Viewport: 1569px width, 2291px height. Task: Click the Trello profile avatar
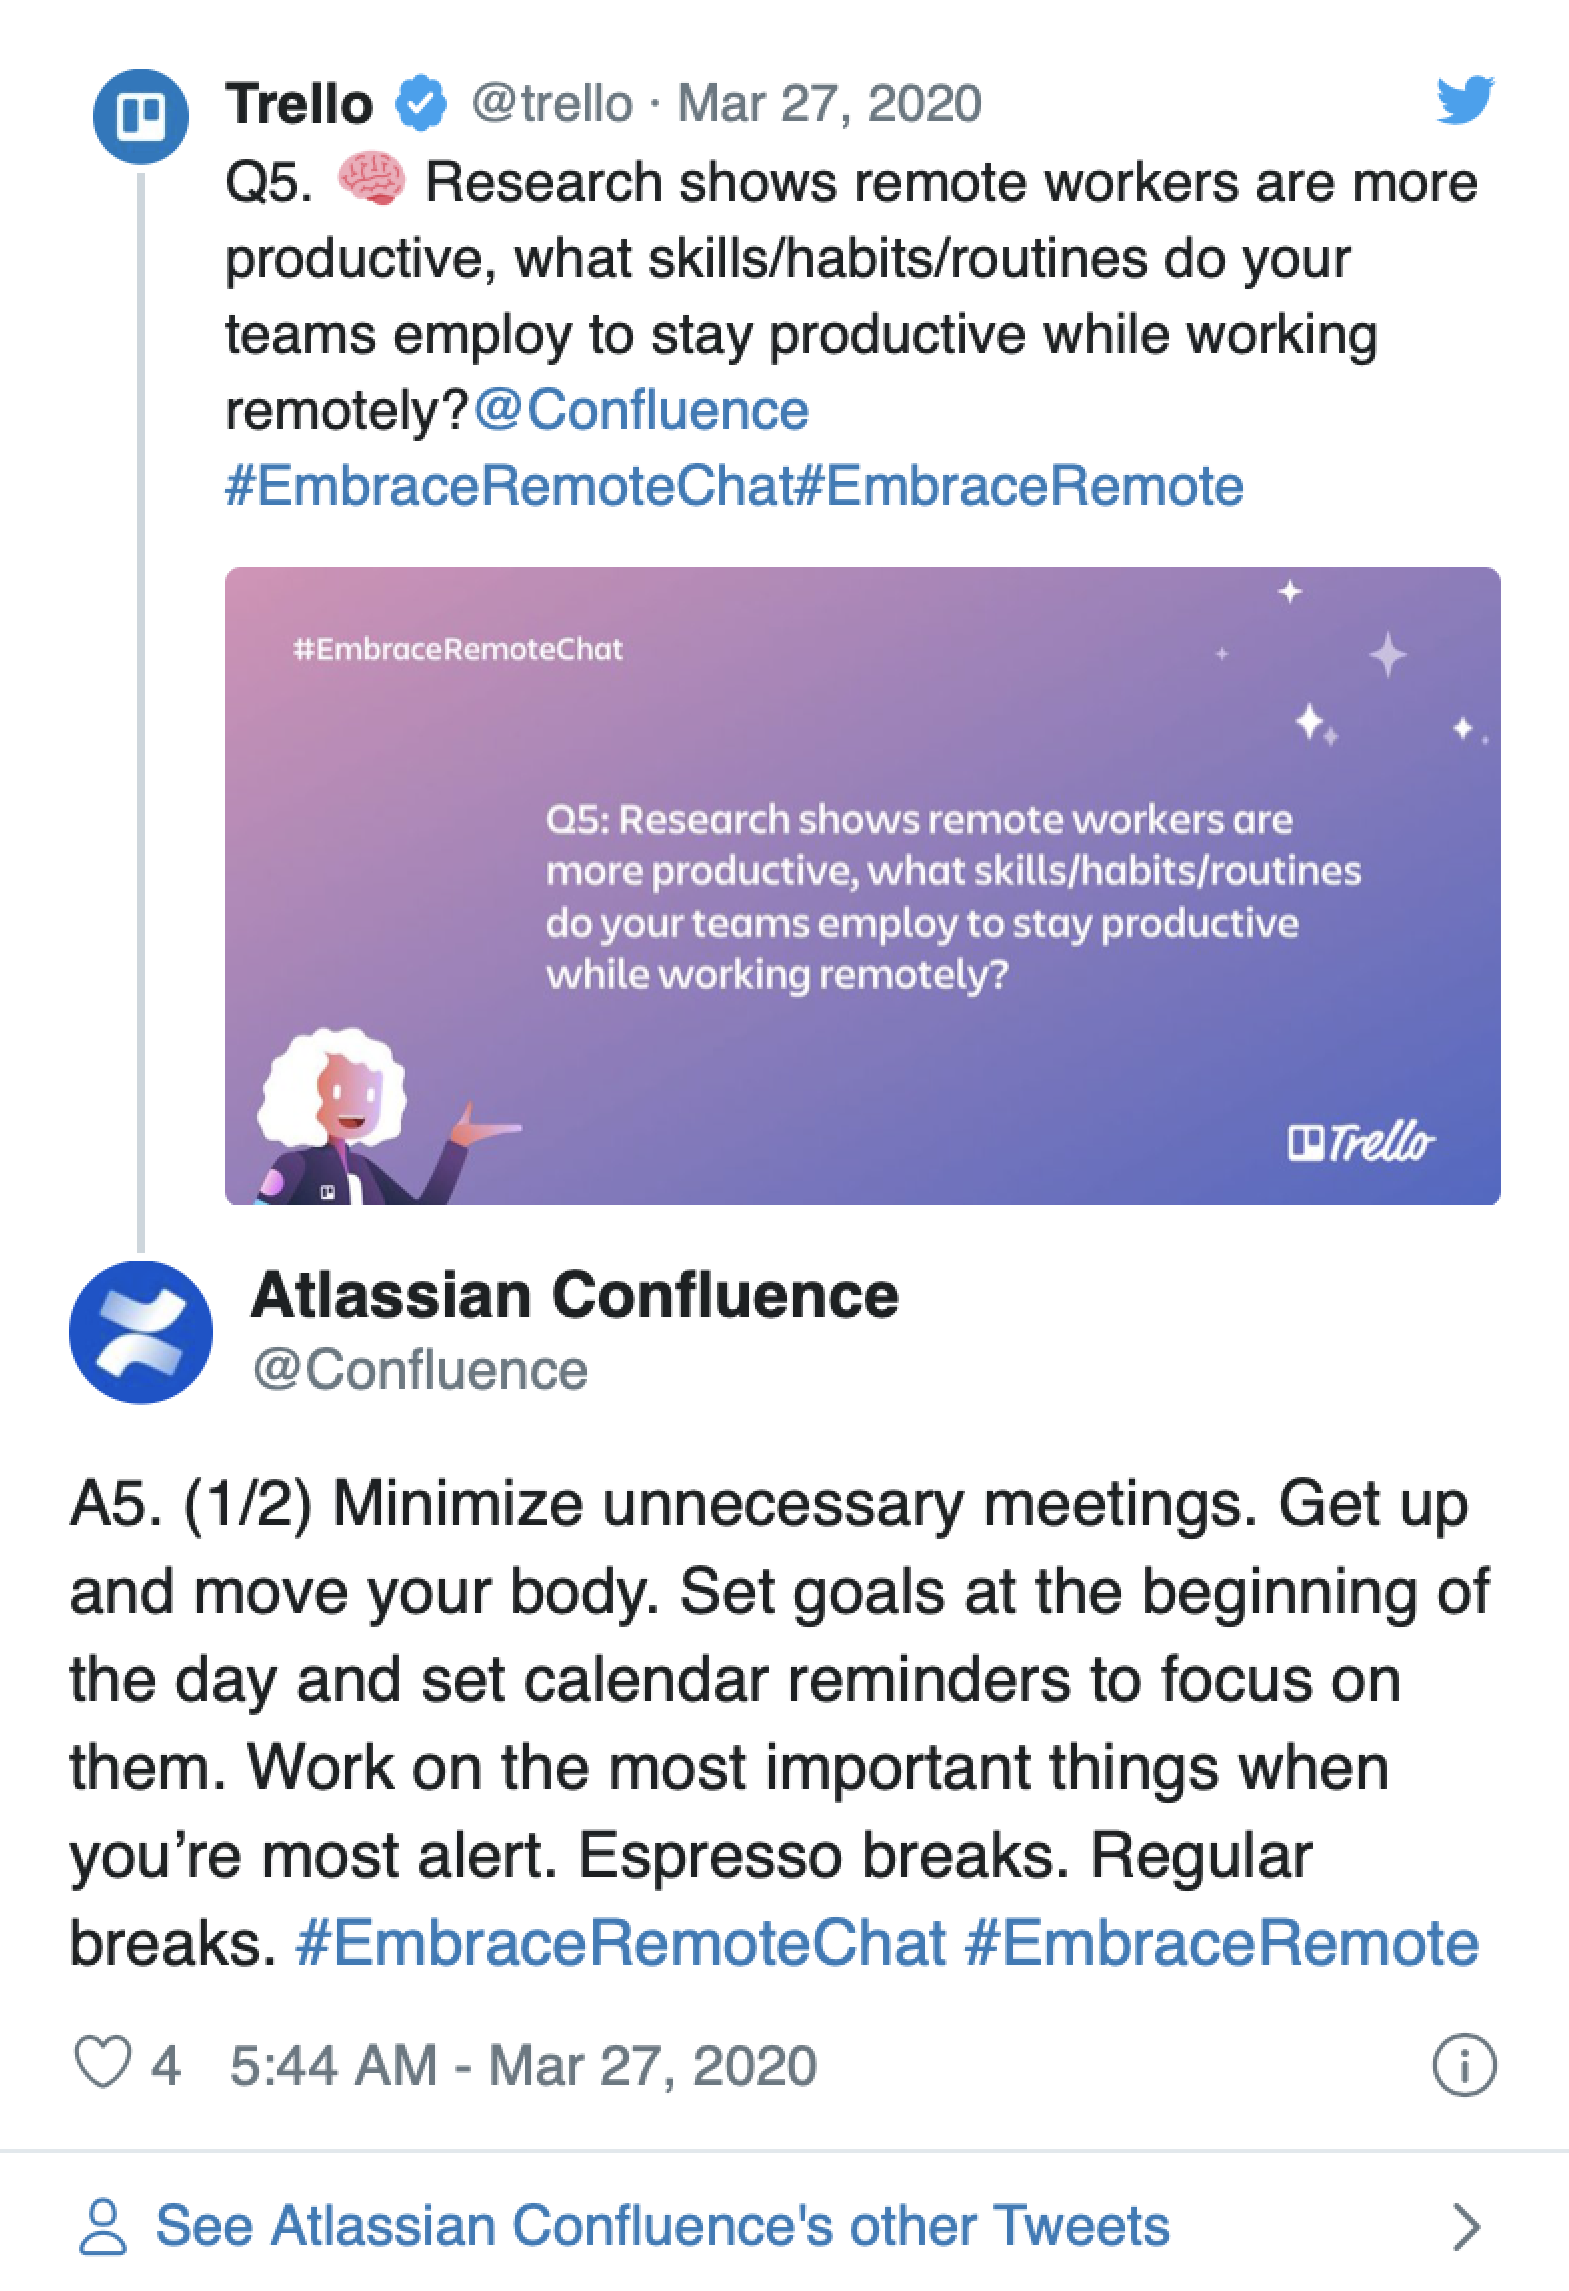click(140, 116)
